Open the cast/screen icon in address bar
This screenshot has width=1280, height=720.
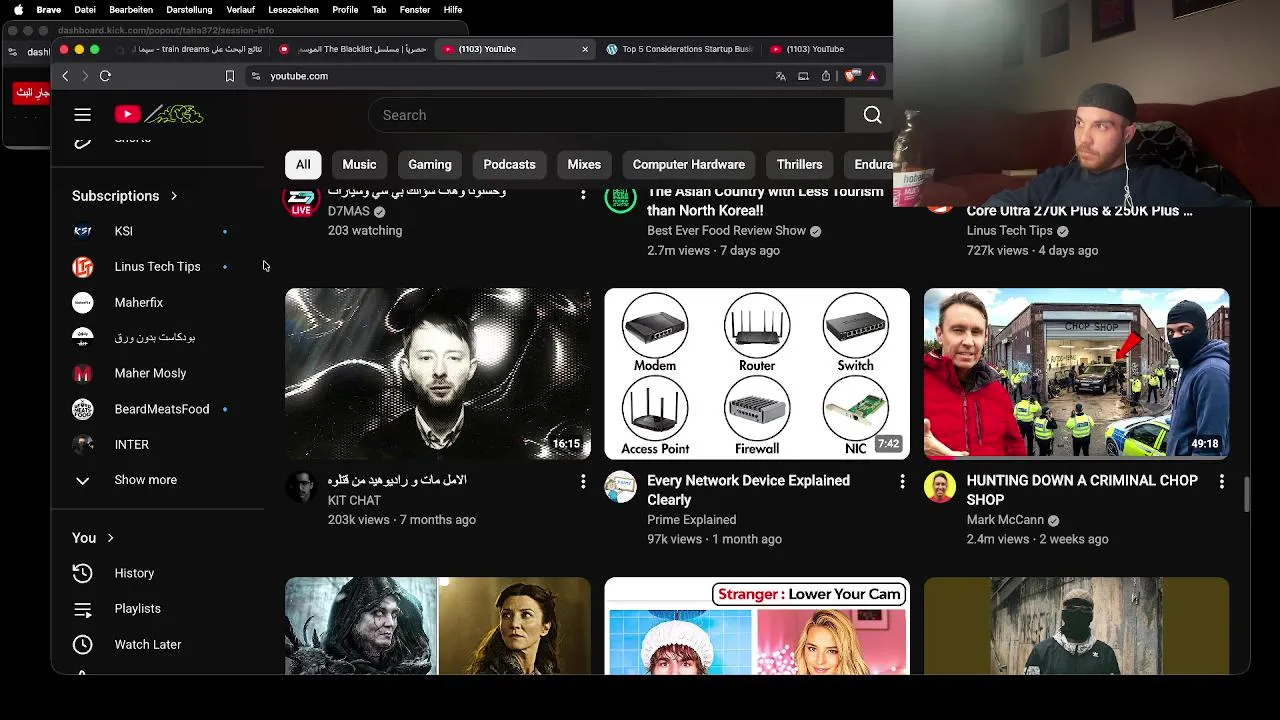(x=803, y=76)
